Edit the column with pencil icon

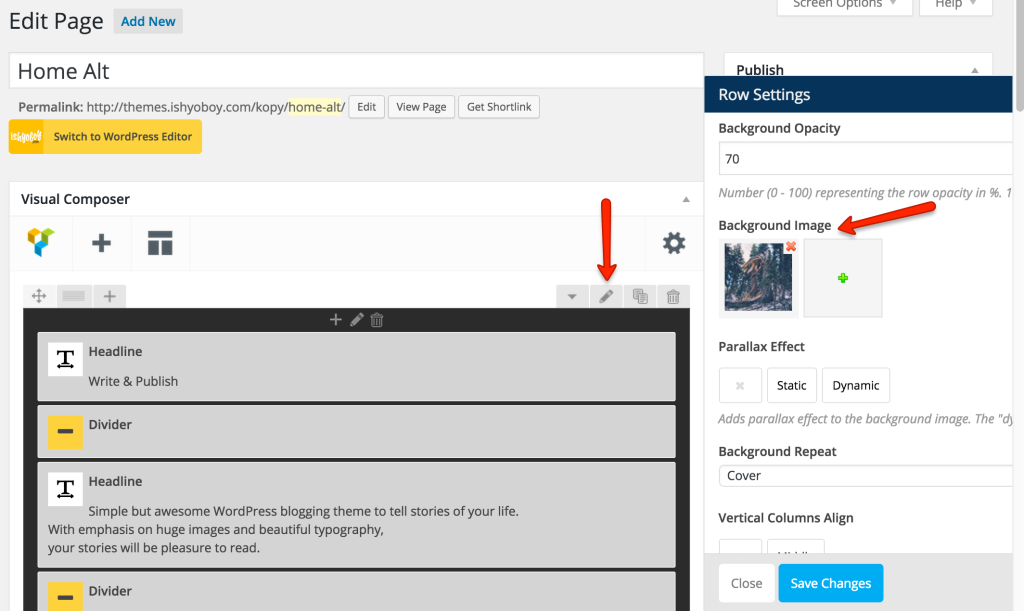[357, 320]
